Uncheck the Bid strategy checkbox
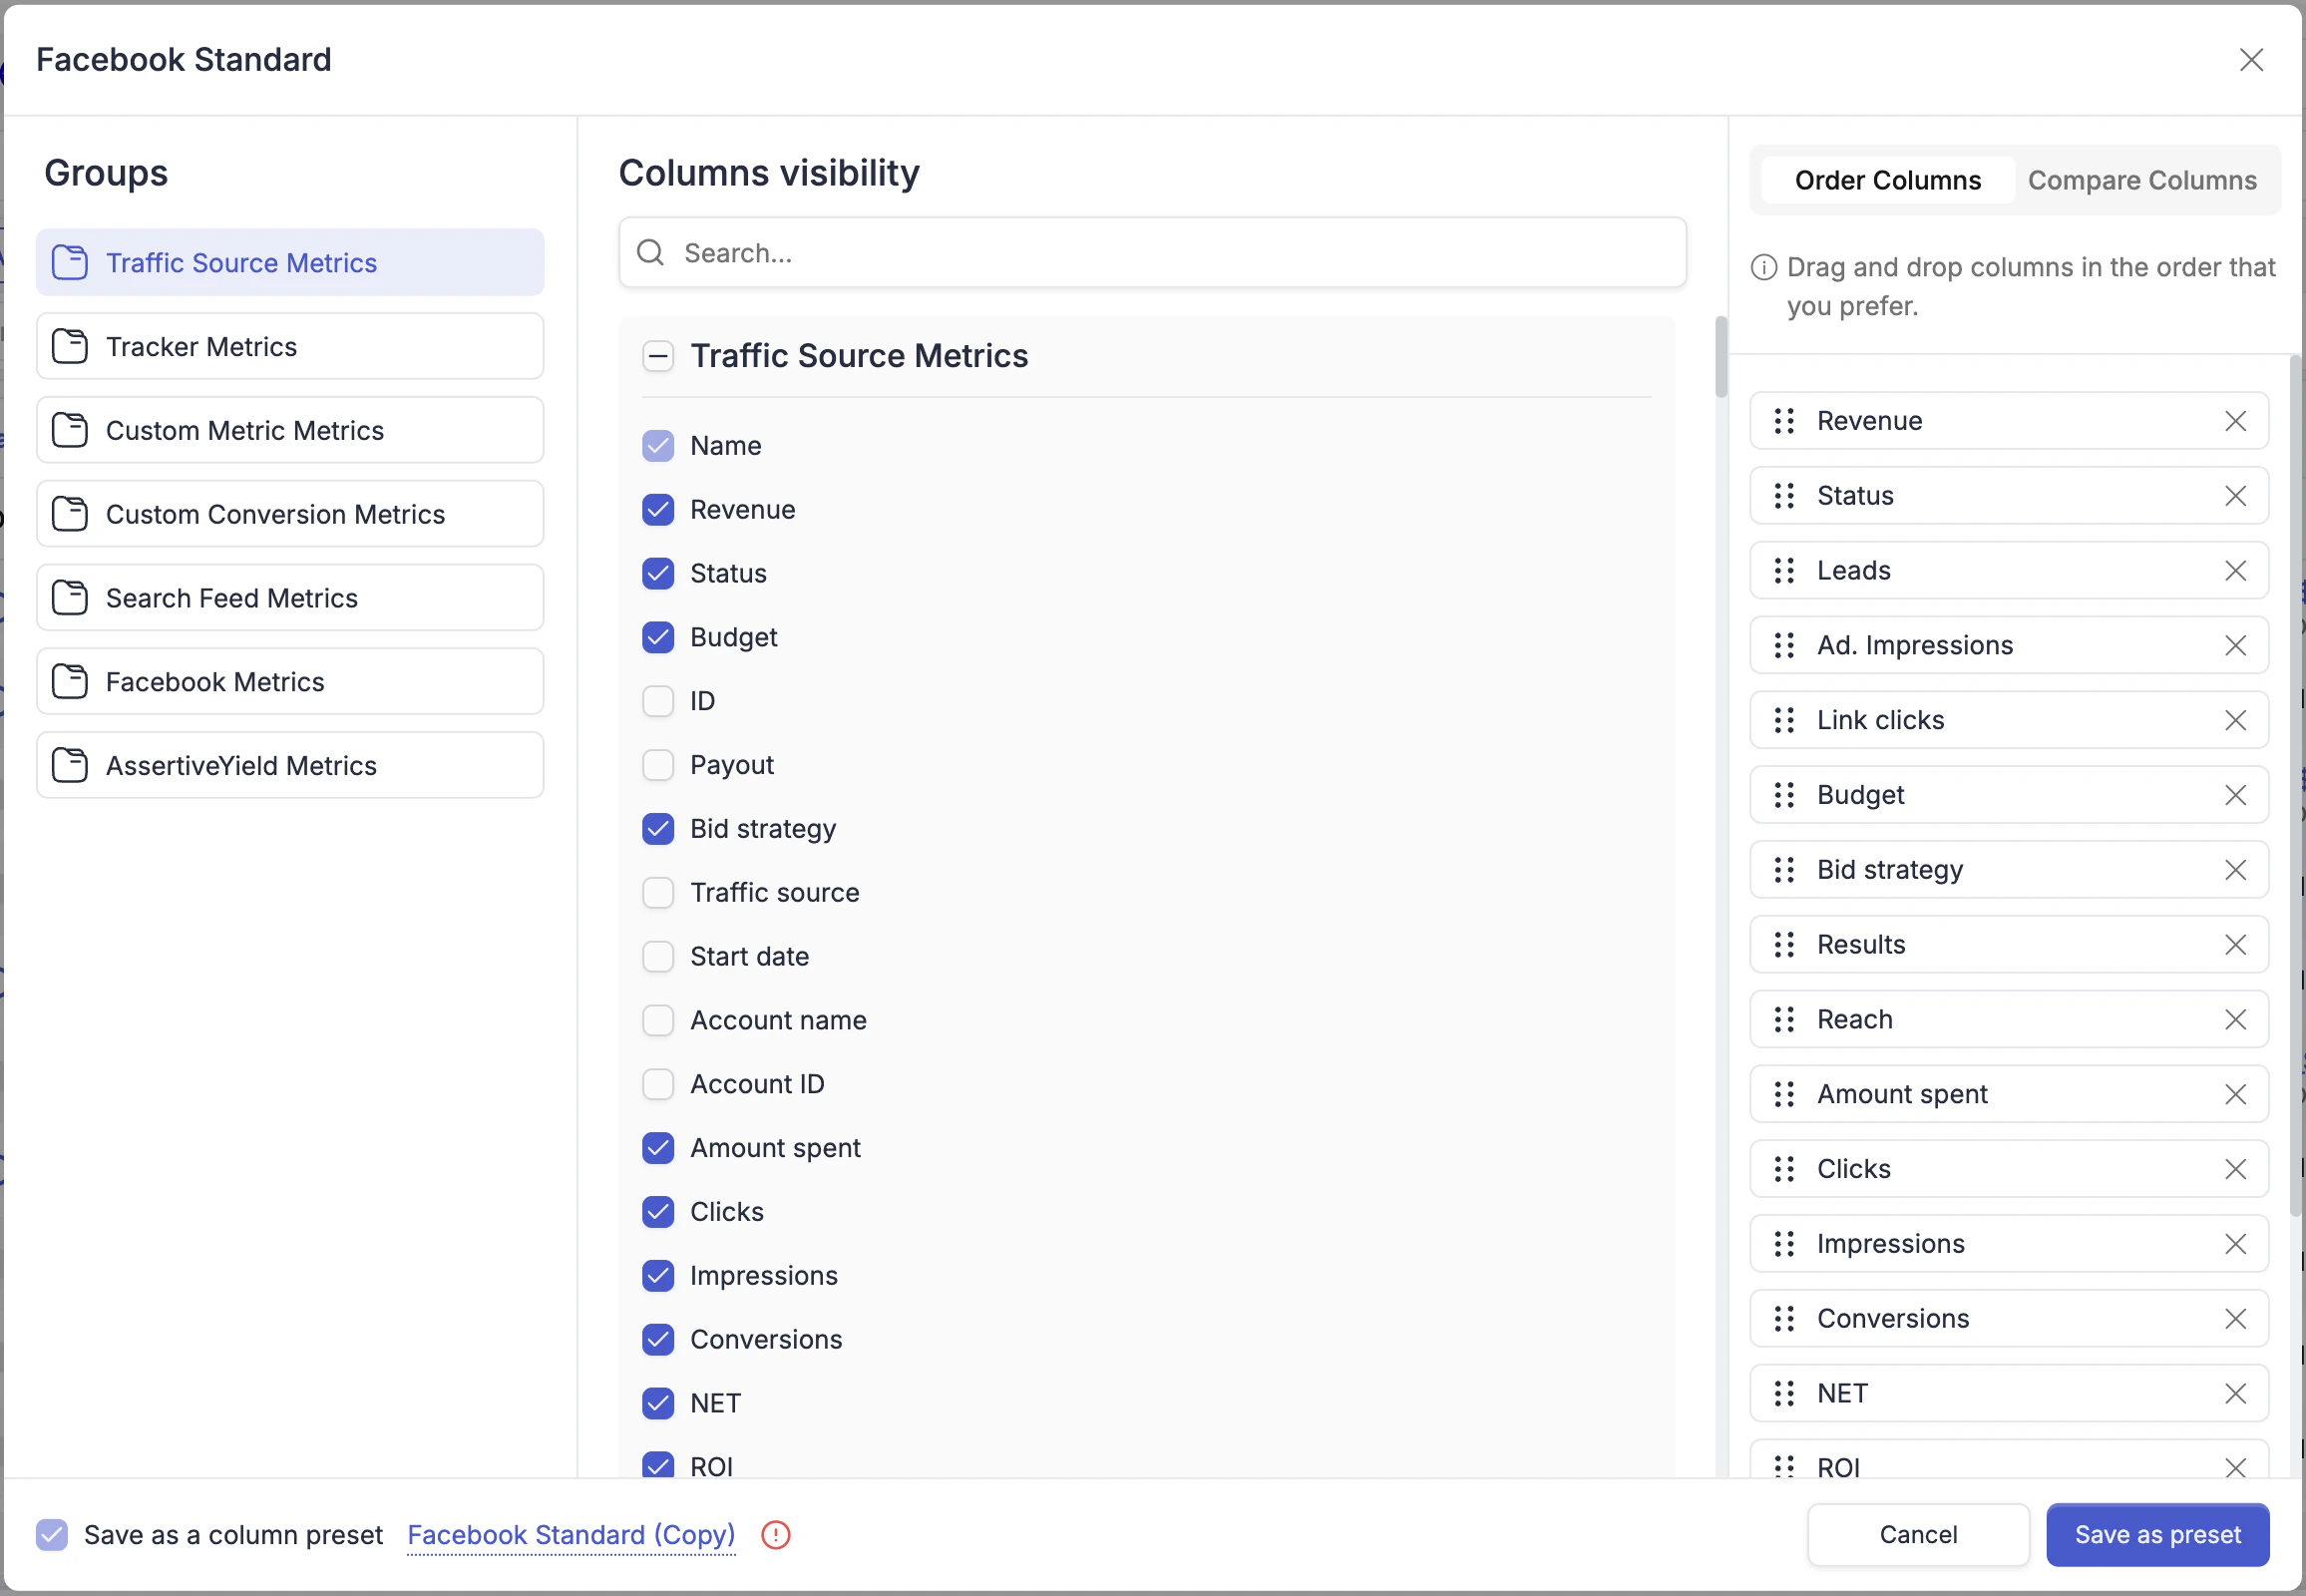 (658, 829)
